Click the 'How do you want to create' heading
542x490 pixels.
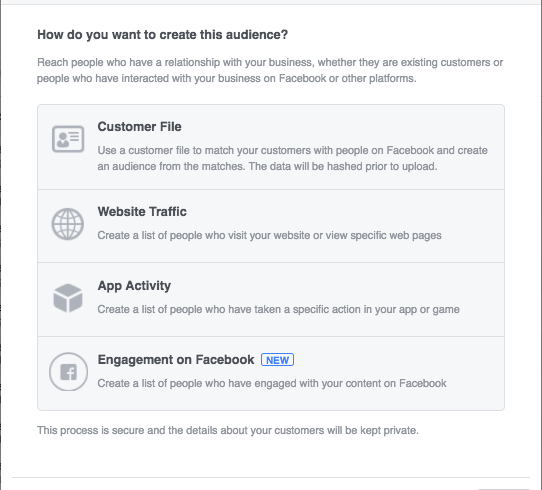(162, 35)
